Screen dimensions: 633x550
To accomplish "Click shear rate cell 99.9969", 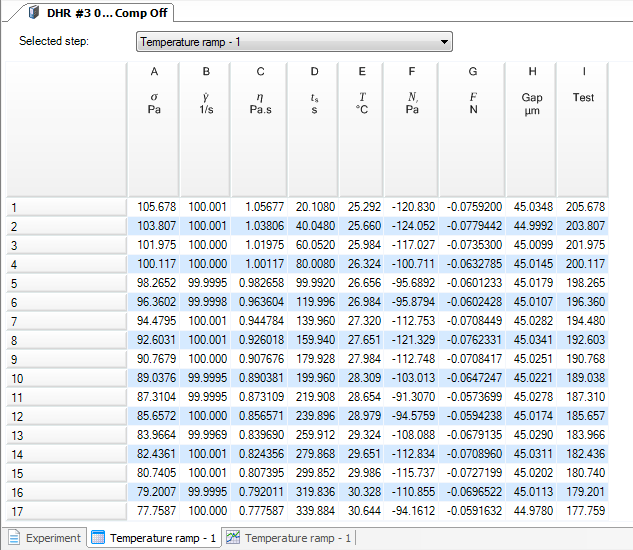I will point(205,435).
